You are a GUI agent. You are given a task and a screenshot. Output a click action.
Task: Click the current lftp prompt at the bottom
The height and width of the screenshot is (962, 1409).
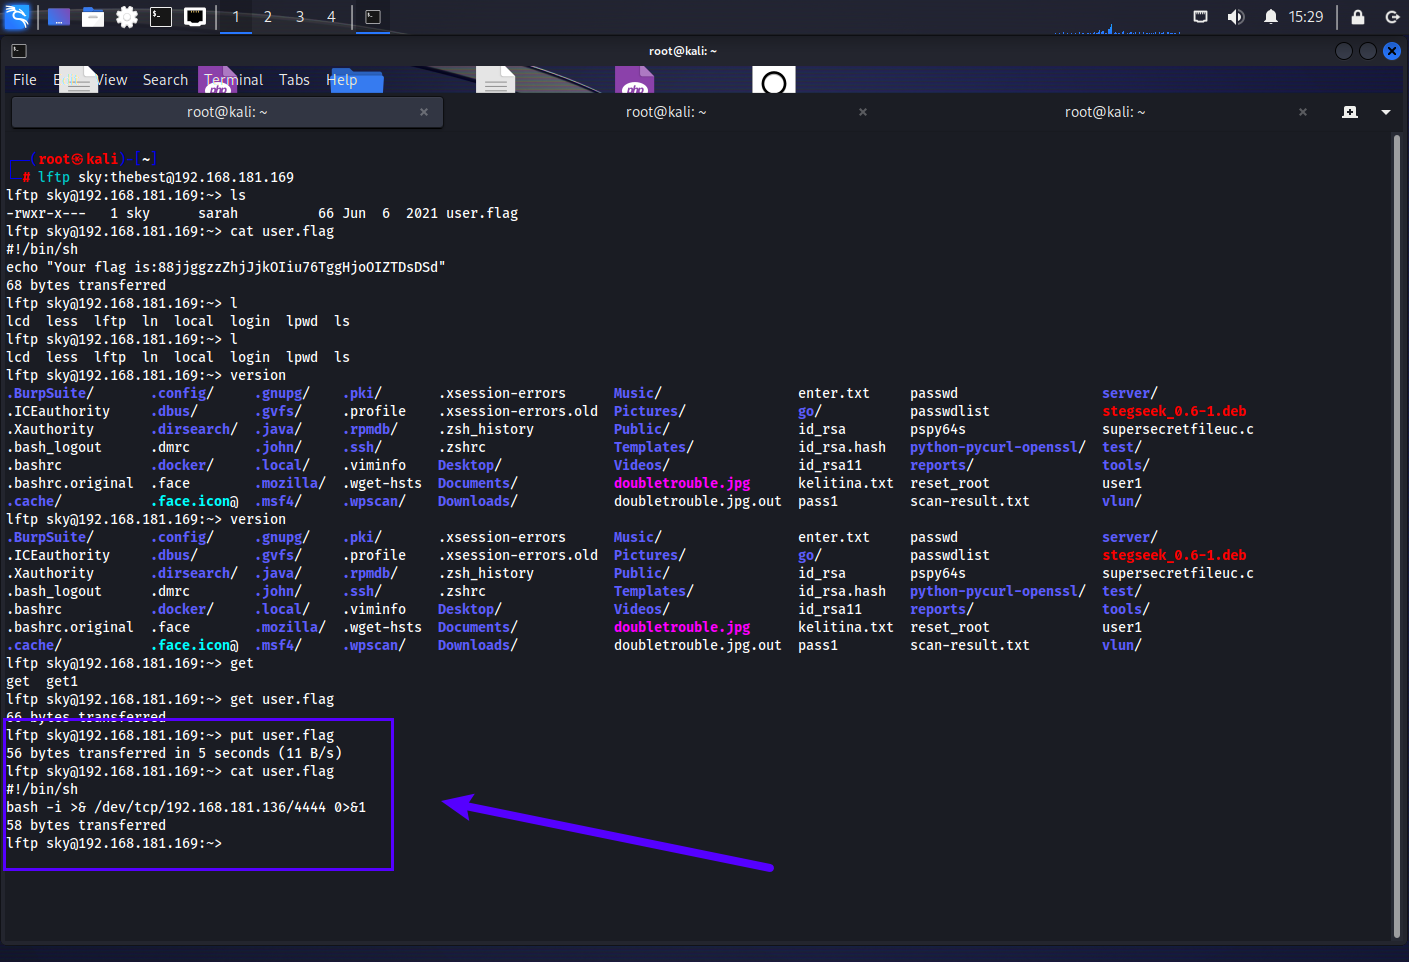pos(114,843)
